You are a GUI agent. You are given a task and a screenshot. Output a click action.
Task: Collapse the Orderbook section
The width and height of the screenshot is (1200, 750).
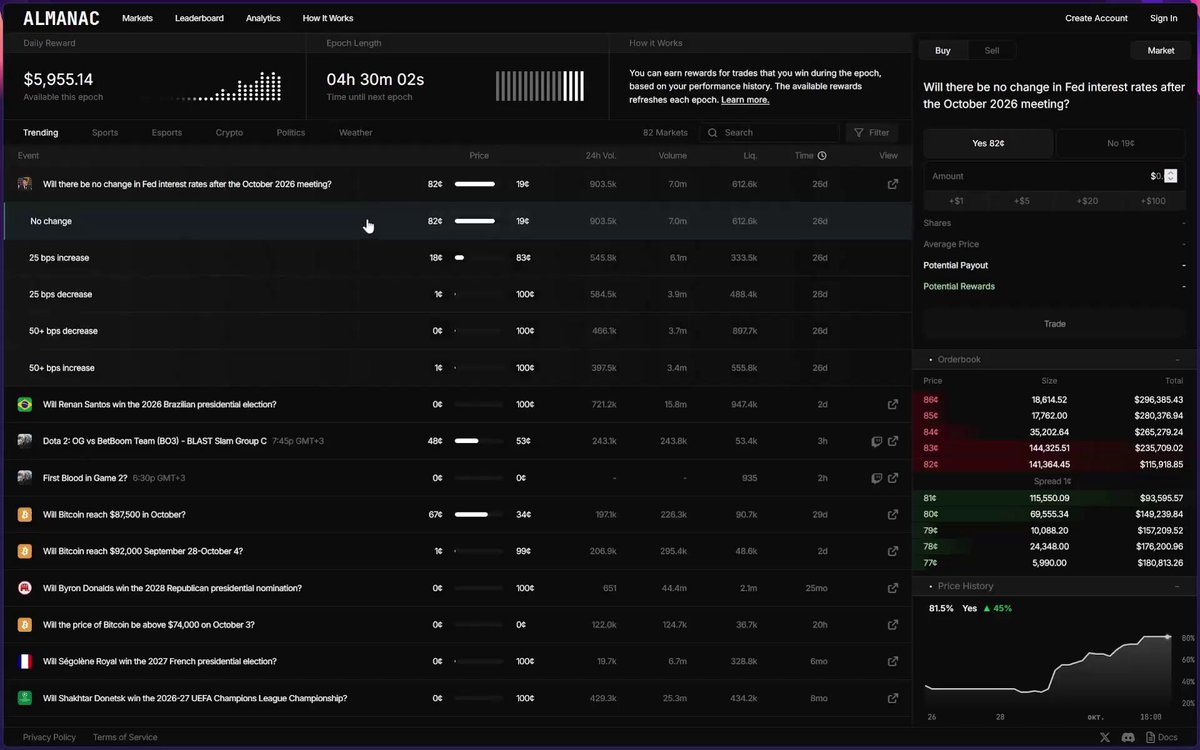1177,360
